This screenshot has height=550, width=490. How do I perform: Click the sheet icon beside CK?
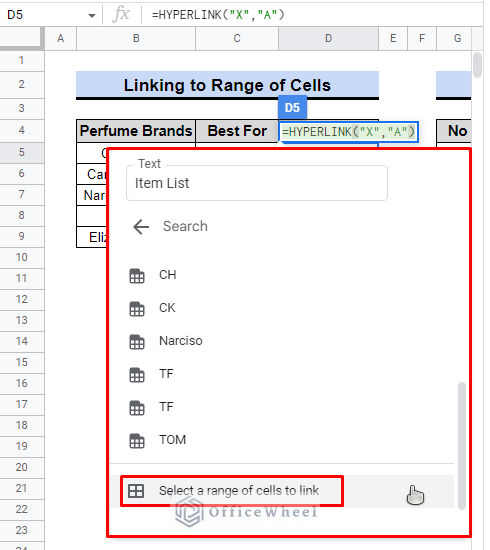(137, 309)
